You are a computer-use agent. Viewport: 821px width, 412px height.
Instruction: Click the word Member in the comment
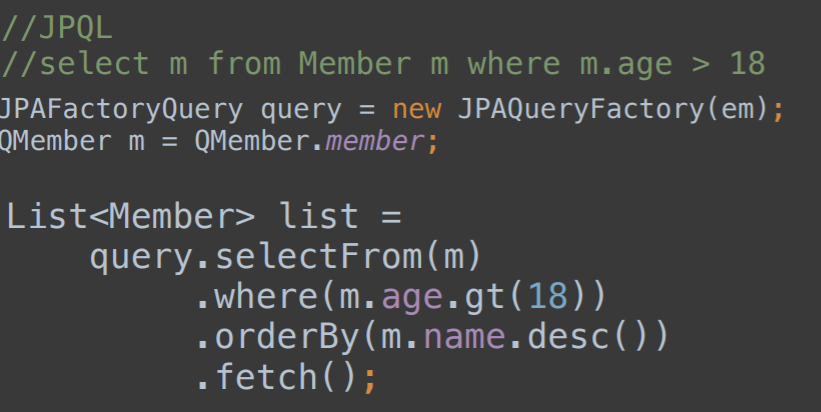(x=354, y=64)
